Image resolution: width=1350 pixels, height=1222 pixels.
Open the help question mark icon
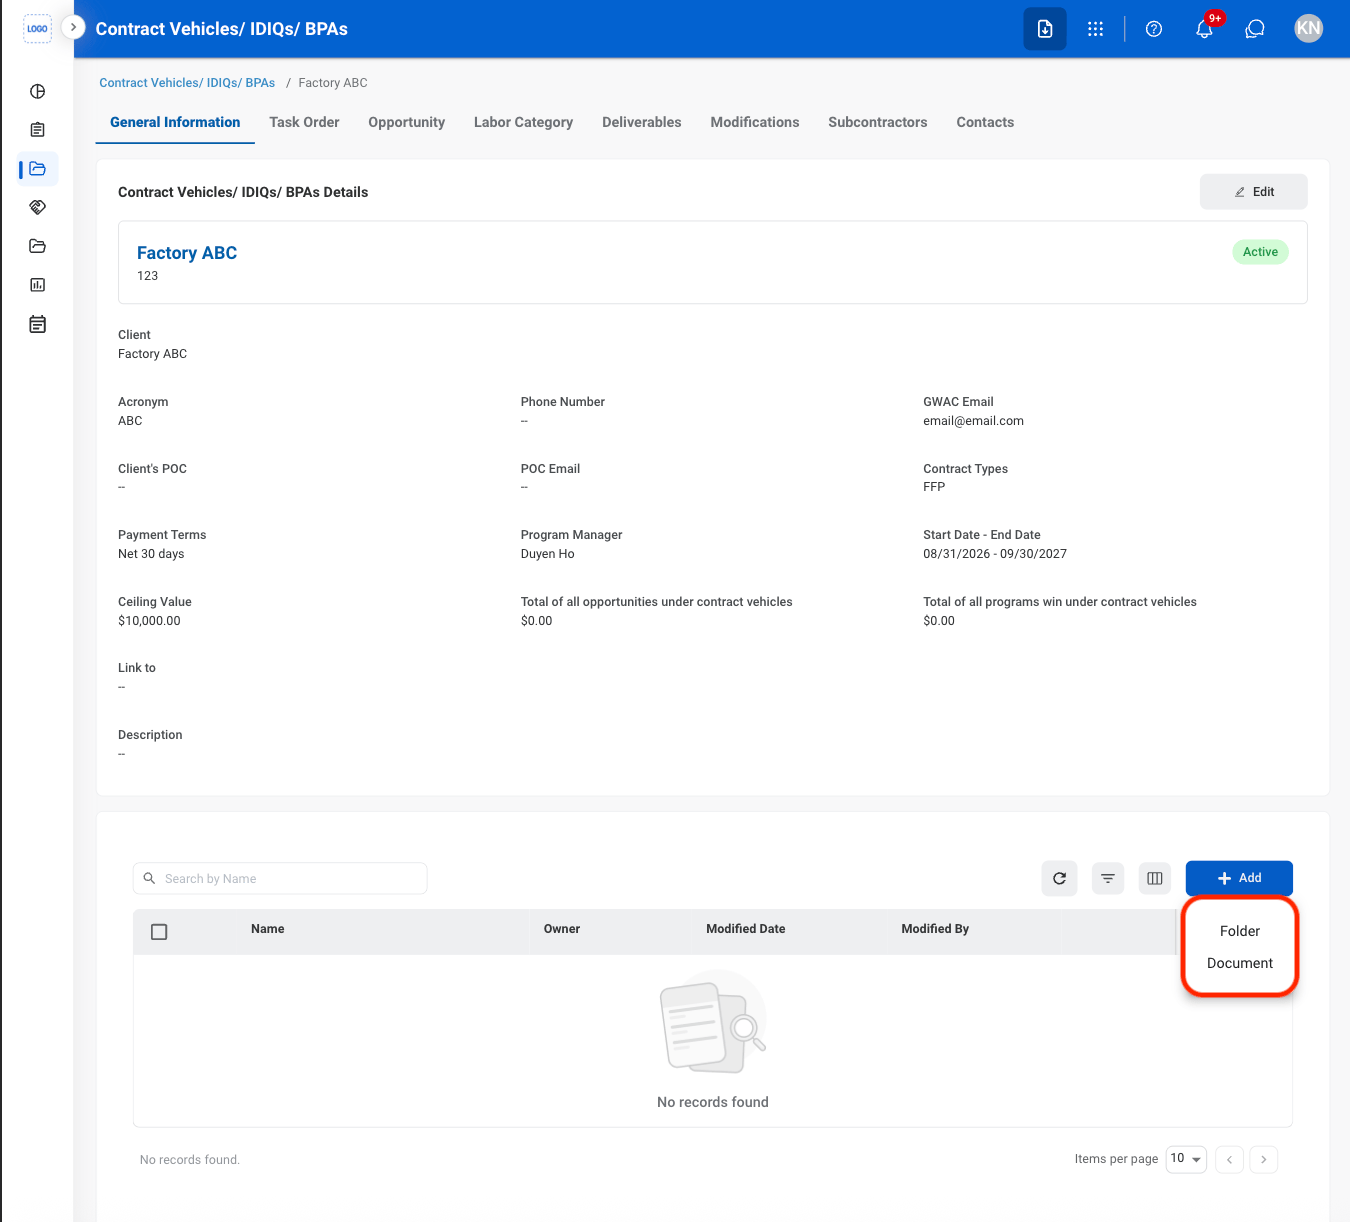click(1154, 29)
